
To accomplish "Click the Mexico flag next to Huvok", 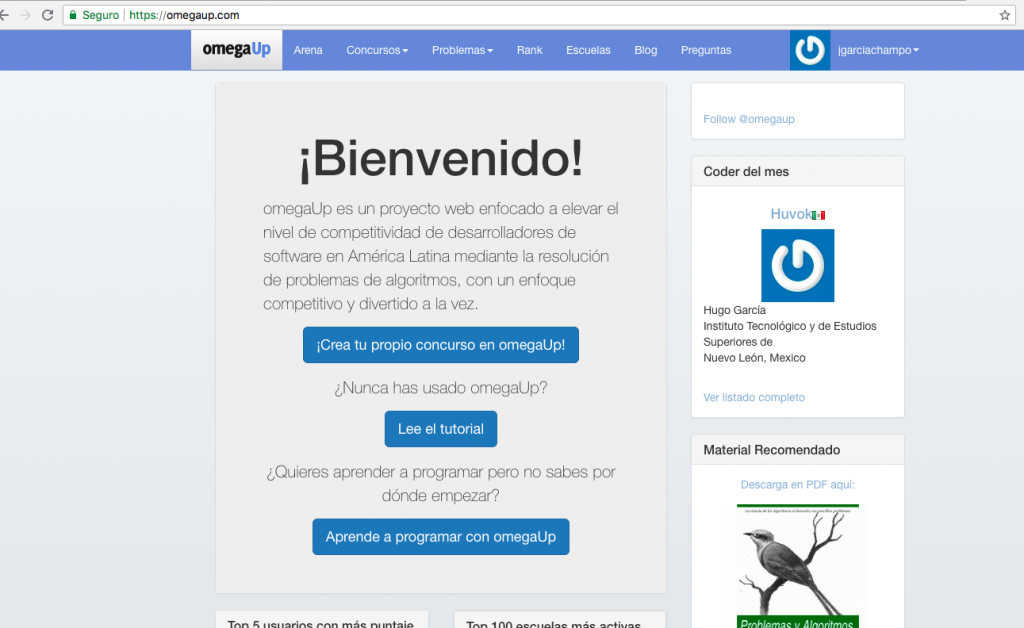I will click(x=819, y=215).
